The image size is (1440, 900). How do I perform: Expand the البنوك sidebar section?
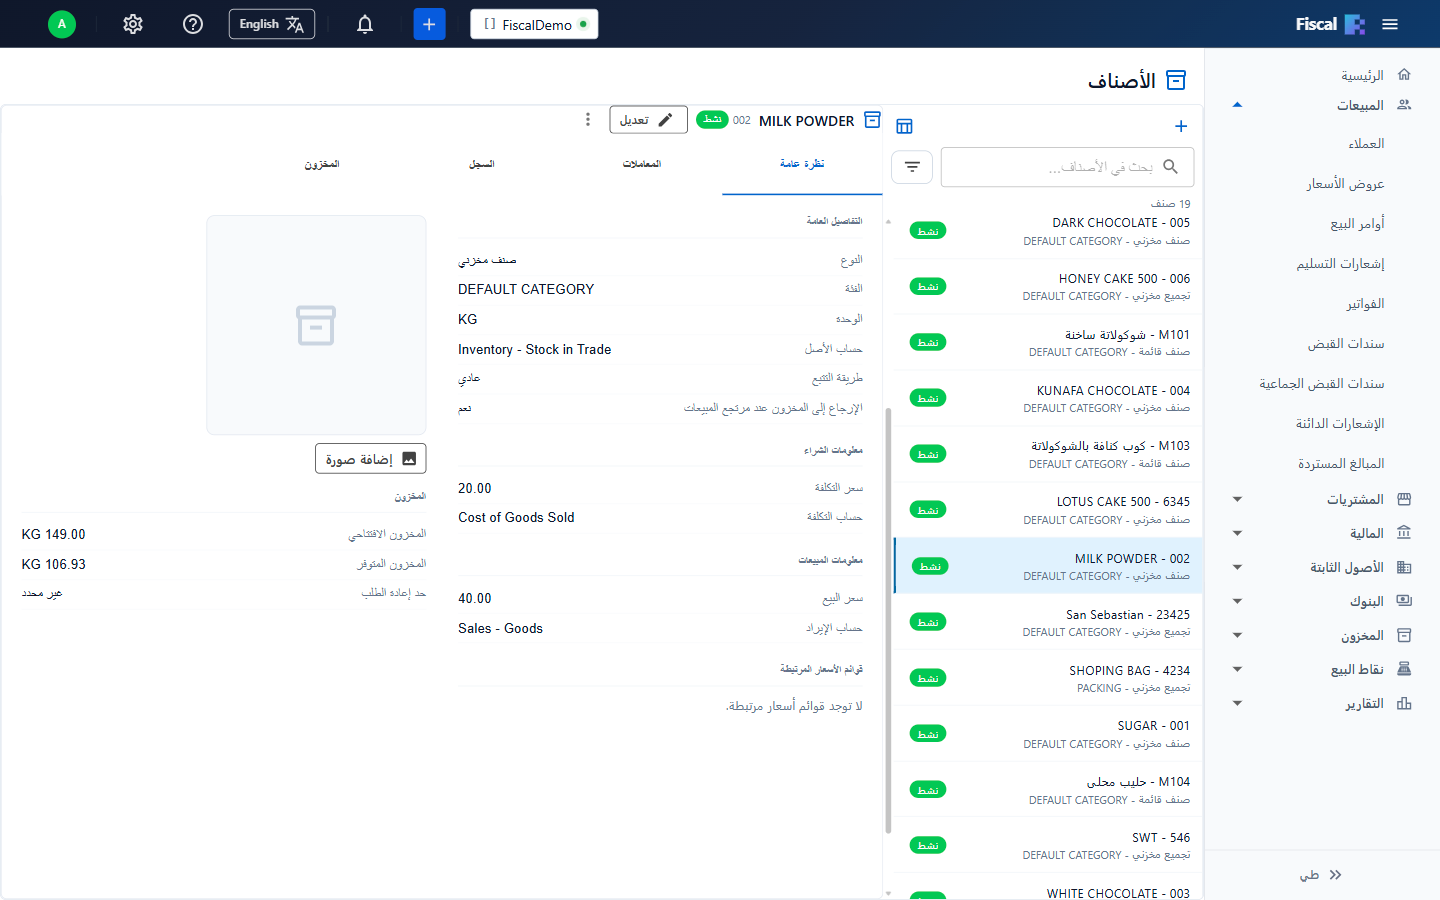[1237, 601]
